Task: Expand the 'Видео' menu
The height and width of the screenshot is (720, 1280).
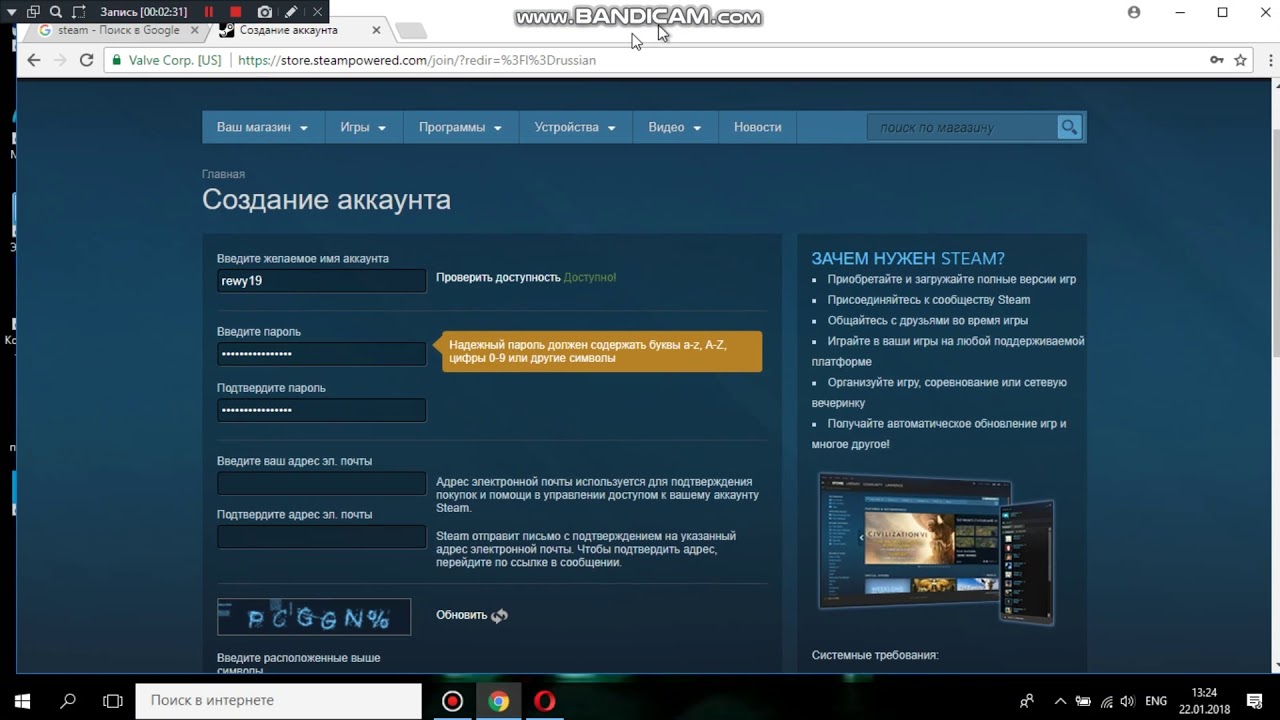Action: click(675, 127)
